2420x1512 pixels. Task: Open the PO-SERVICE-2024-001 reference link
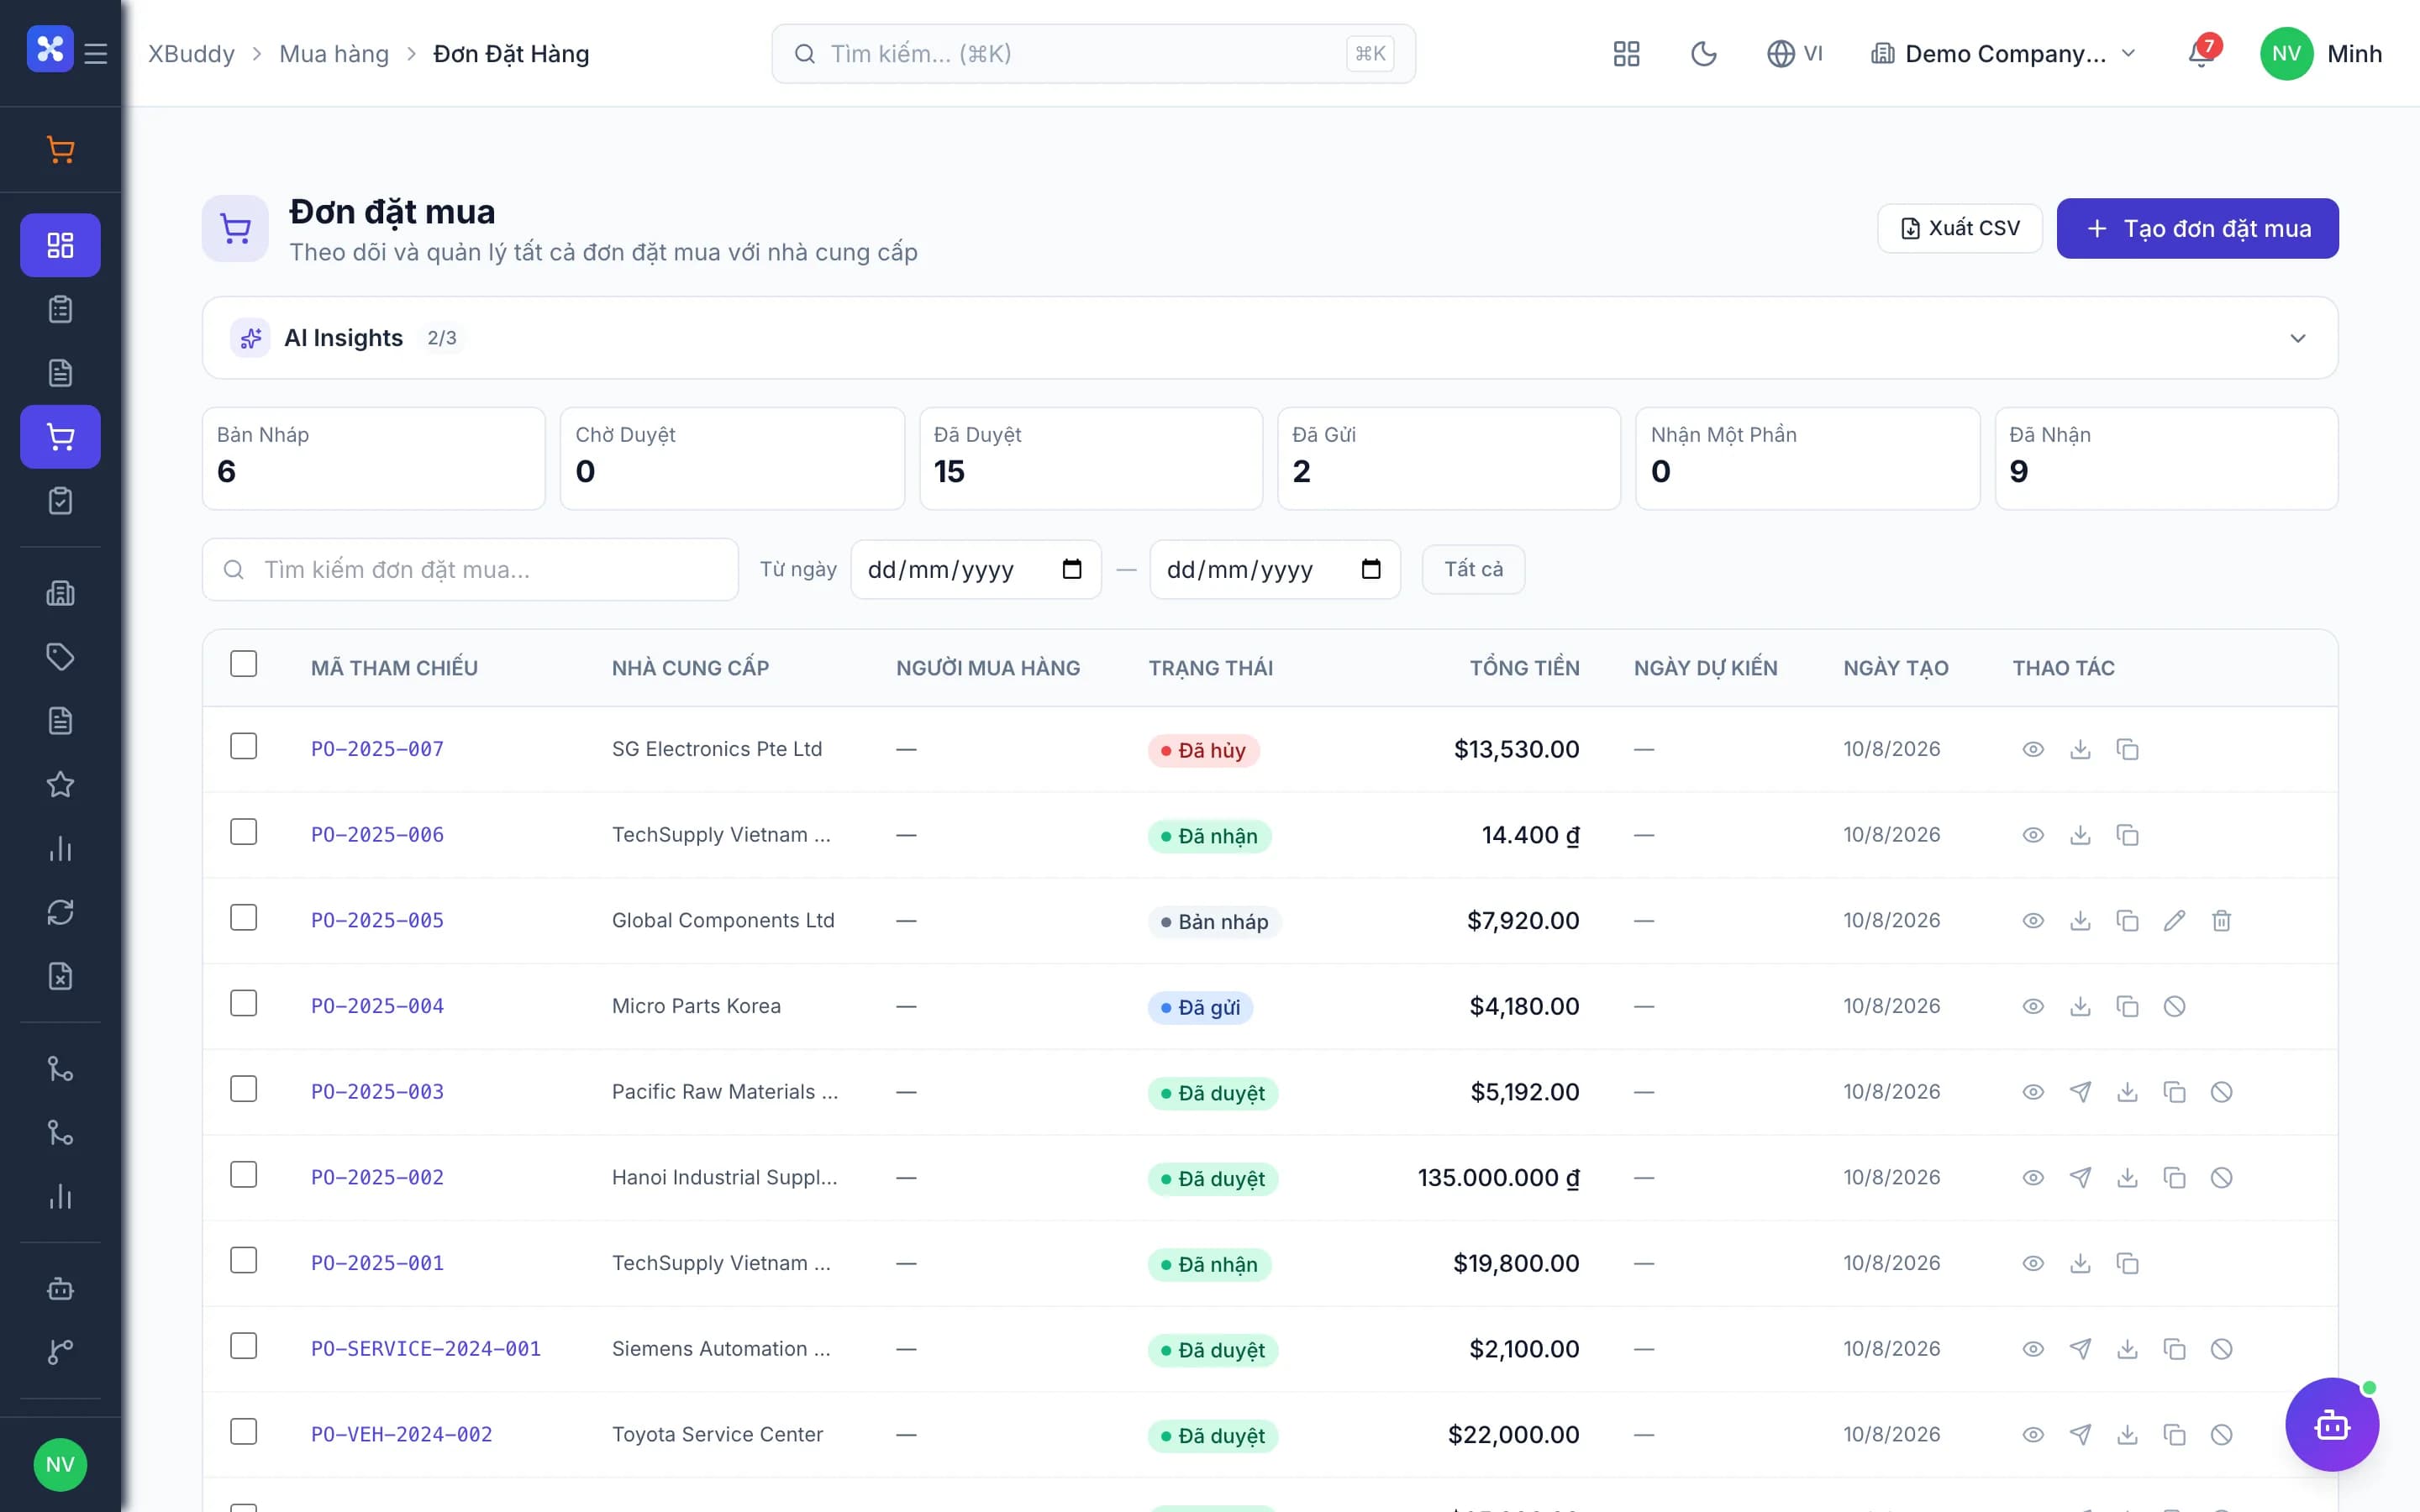[425, 1349]
